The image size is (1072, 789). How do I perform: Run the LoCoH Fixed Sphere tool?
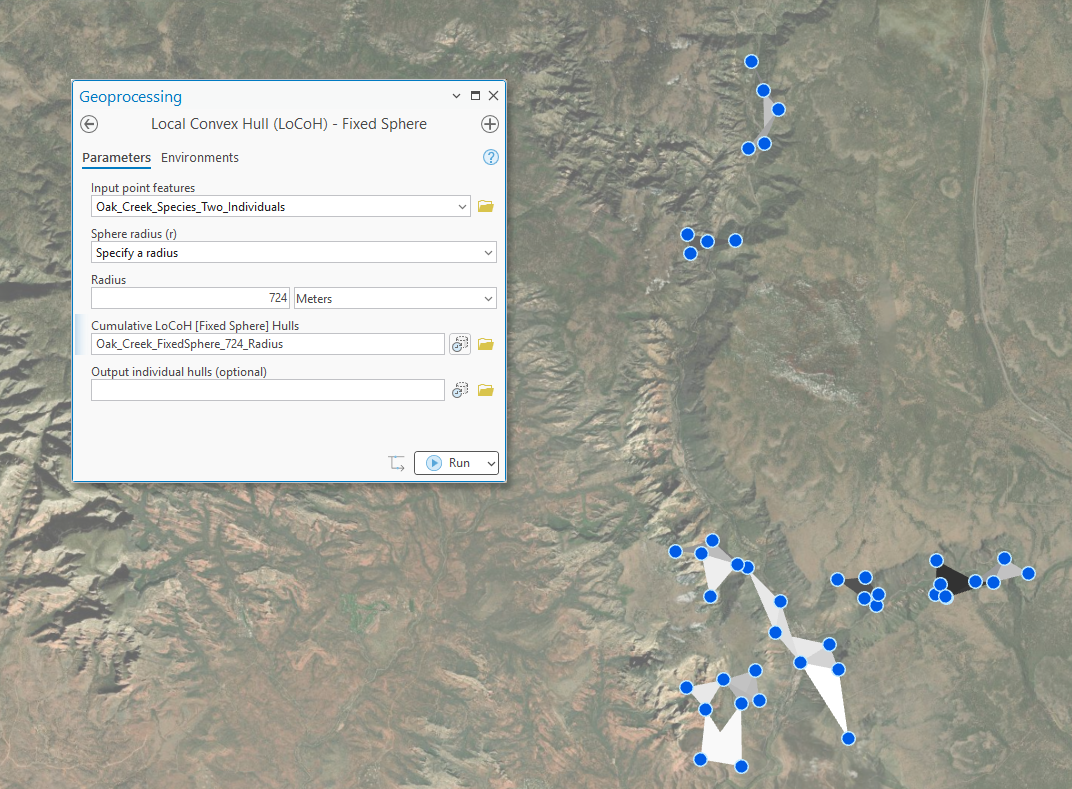[448, 463]
